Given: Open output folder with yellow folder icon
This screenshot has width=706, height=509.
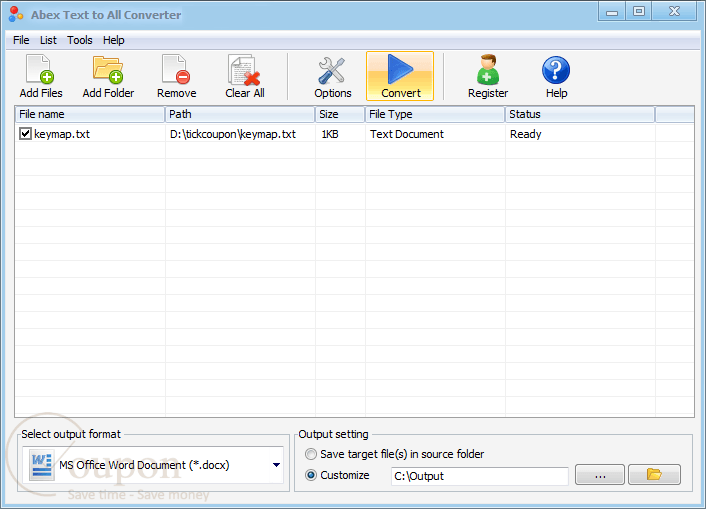Looking at the screenshot, I should [654, 475].
